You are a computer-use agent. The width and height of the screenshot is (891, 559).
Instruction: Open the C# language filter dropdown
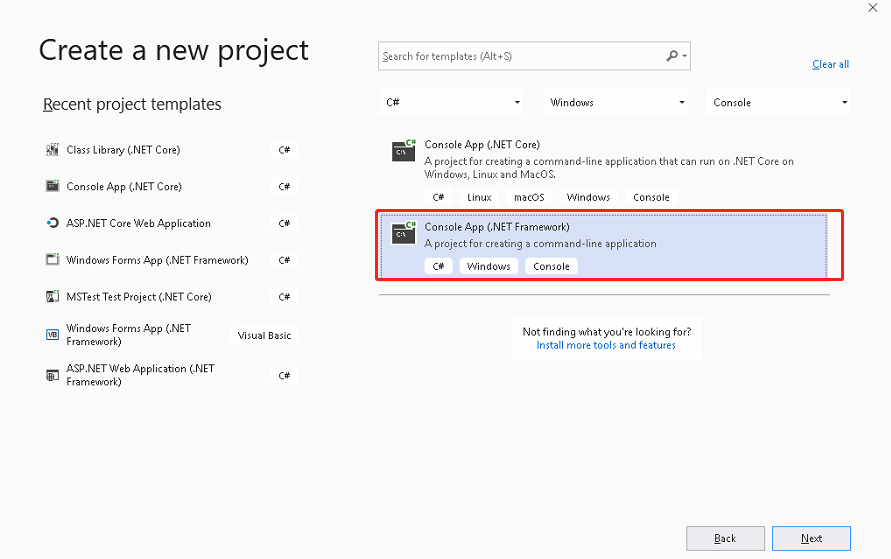pyautogui.click(x=452, y=102)
